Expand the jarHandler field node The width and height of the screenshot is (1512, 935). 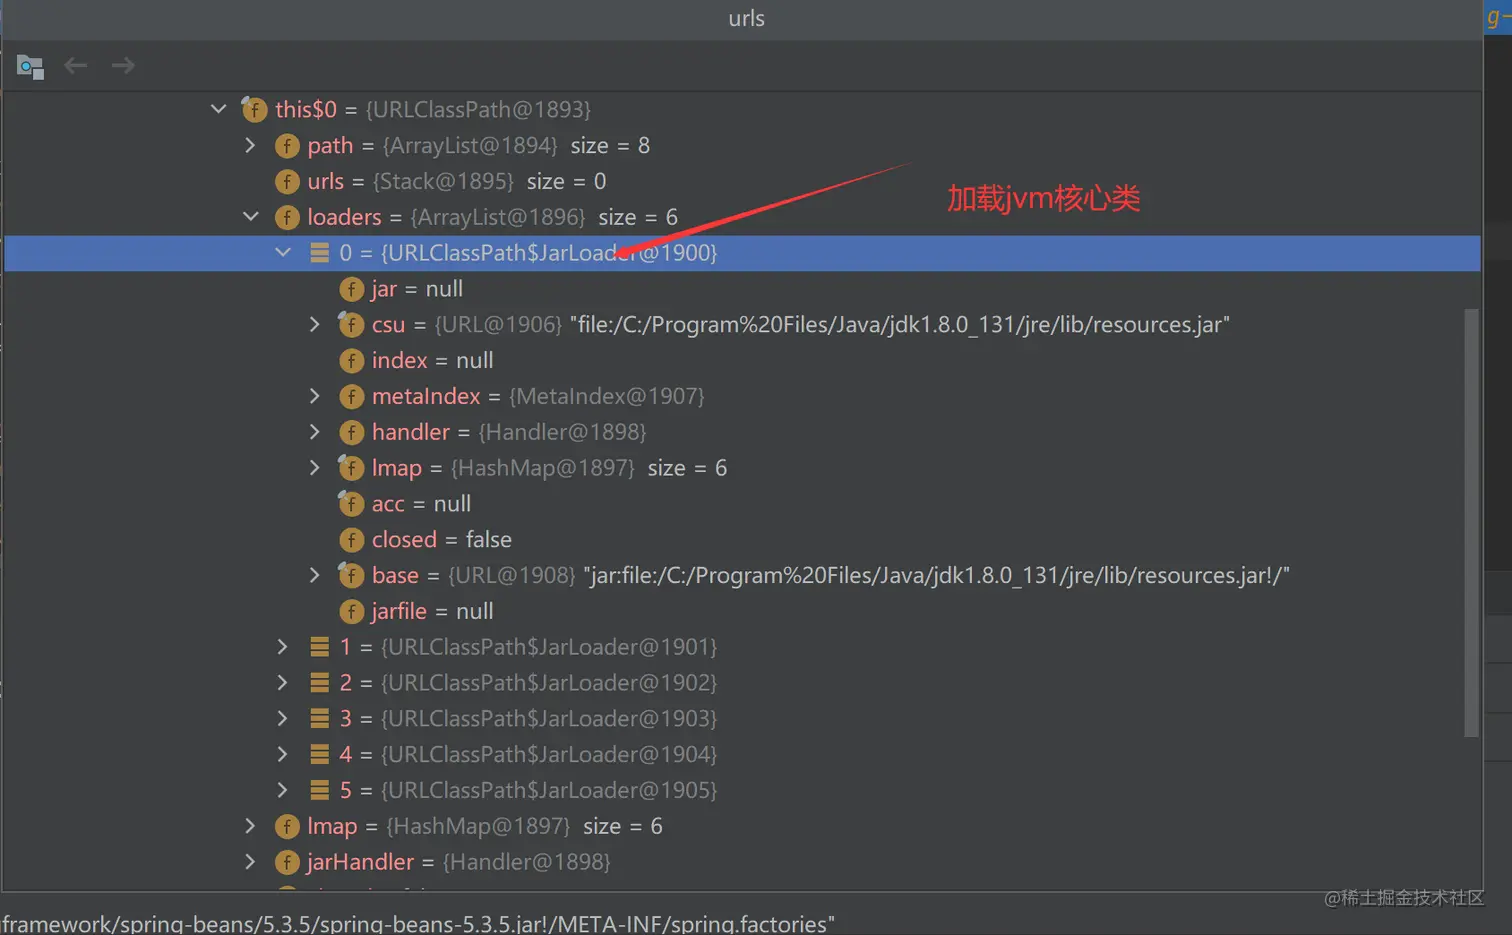click(x=250, y=862)
